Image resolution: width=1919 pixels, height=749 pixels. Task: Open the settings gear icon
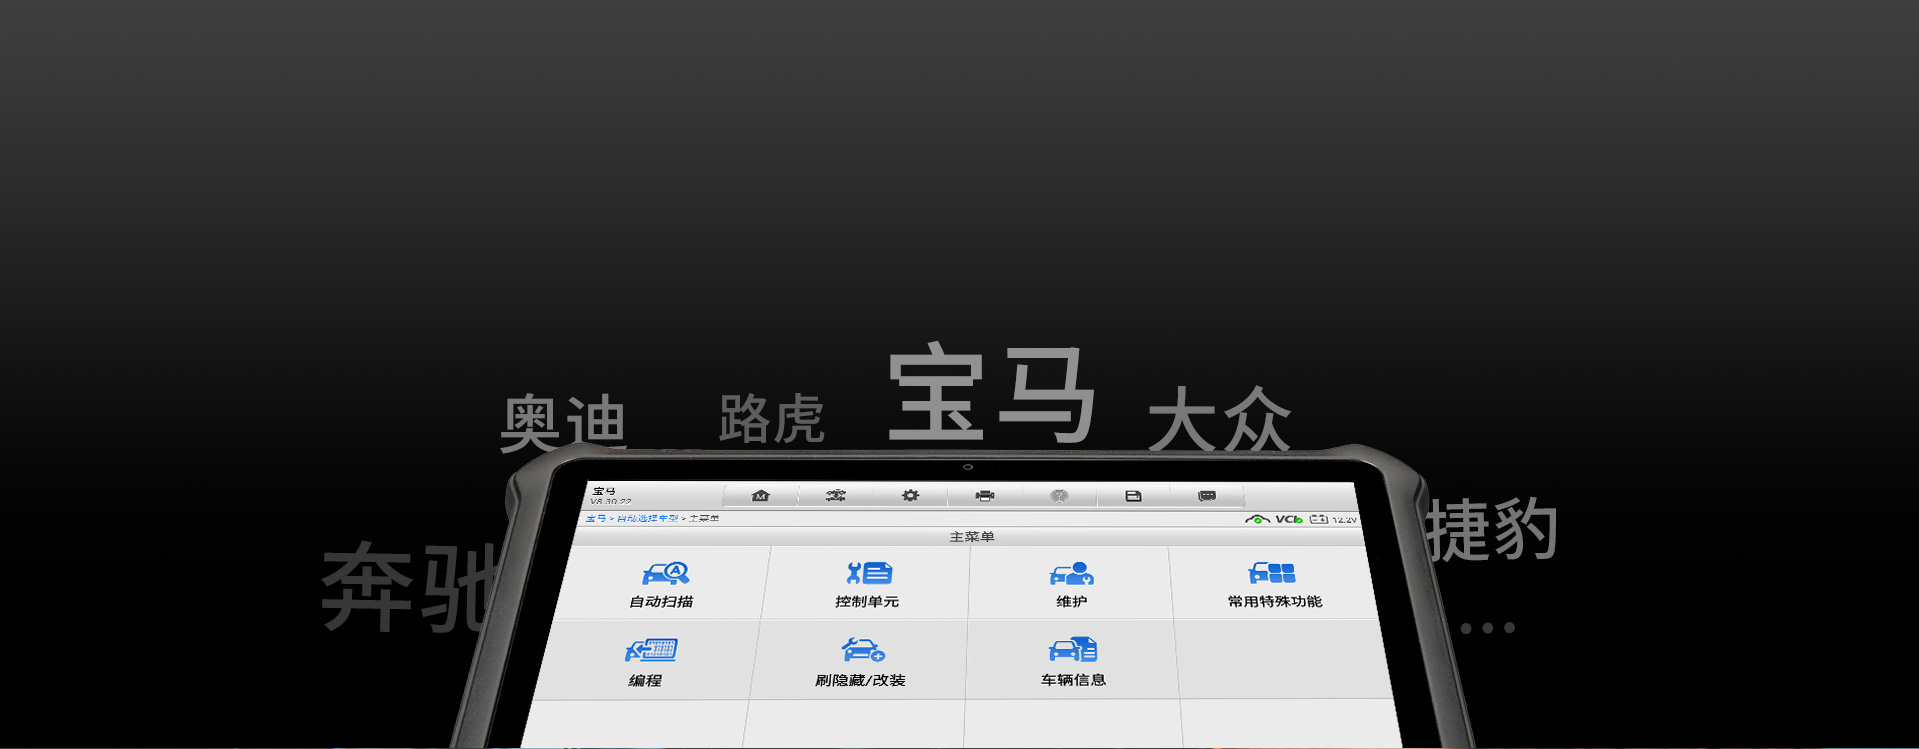(910, 496)
